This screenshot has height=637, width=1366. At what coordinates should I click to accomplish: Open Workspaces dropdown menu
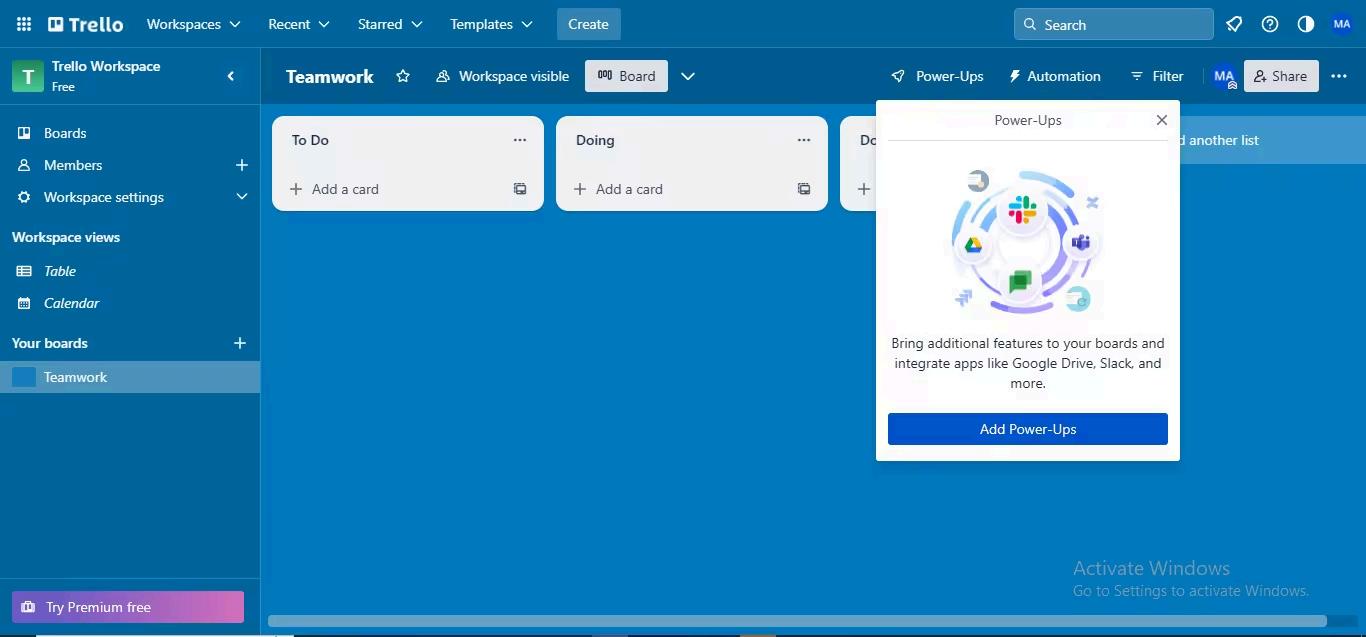[x=193, y=24]
